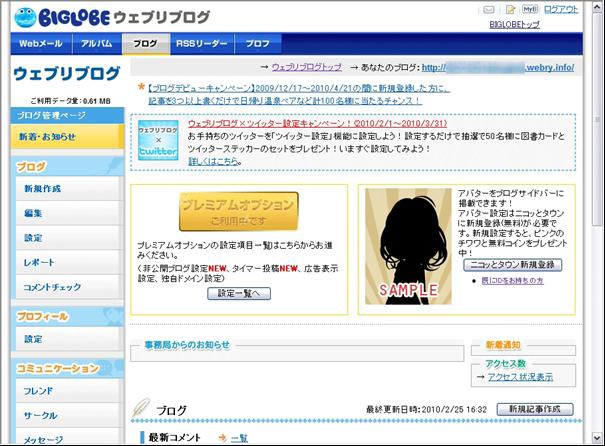This screenshot has width=605, height=446.
Task: Open the mail envelope icon in header
Action: pos(489,10)
